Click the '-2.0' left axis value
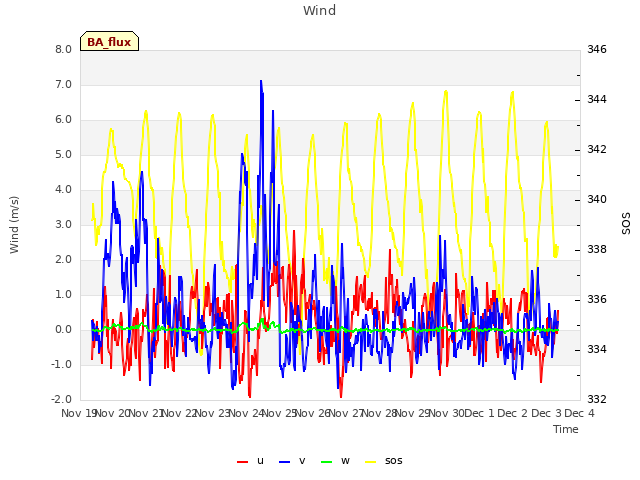640x480 pixels. tap(62, 399)
